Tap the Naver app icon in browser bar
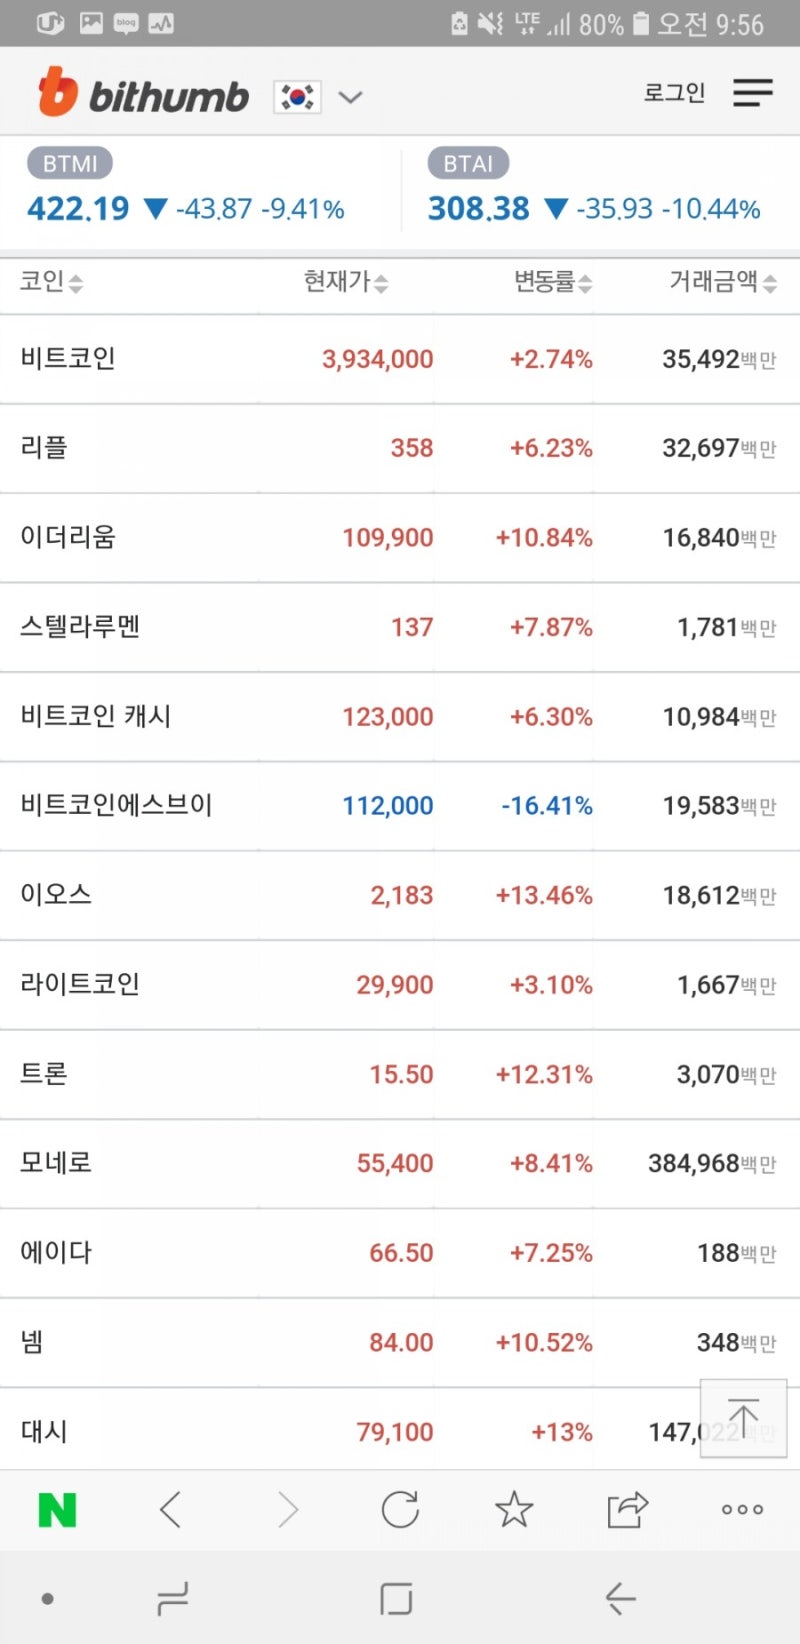The width and height of the screenshot is (800, 1644). [57, 1510]
